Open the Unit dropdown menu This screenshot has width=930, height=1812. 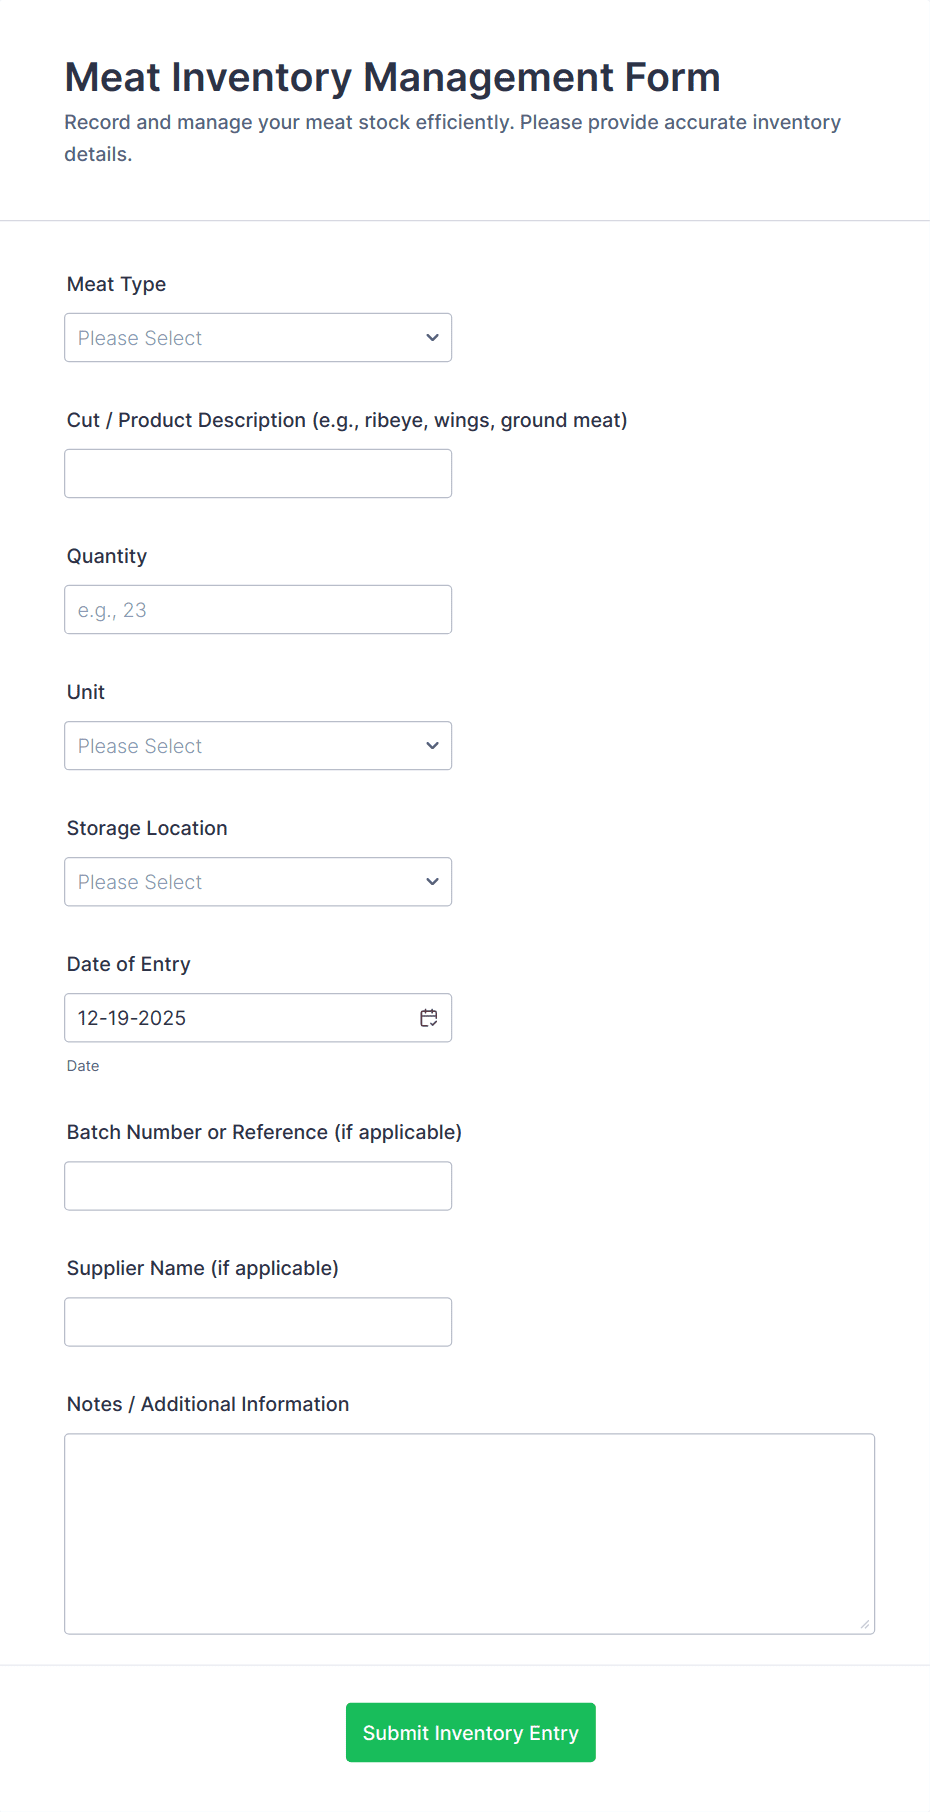tap(258, 745)
